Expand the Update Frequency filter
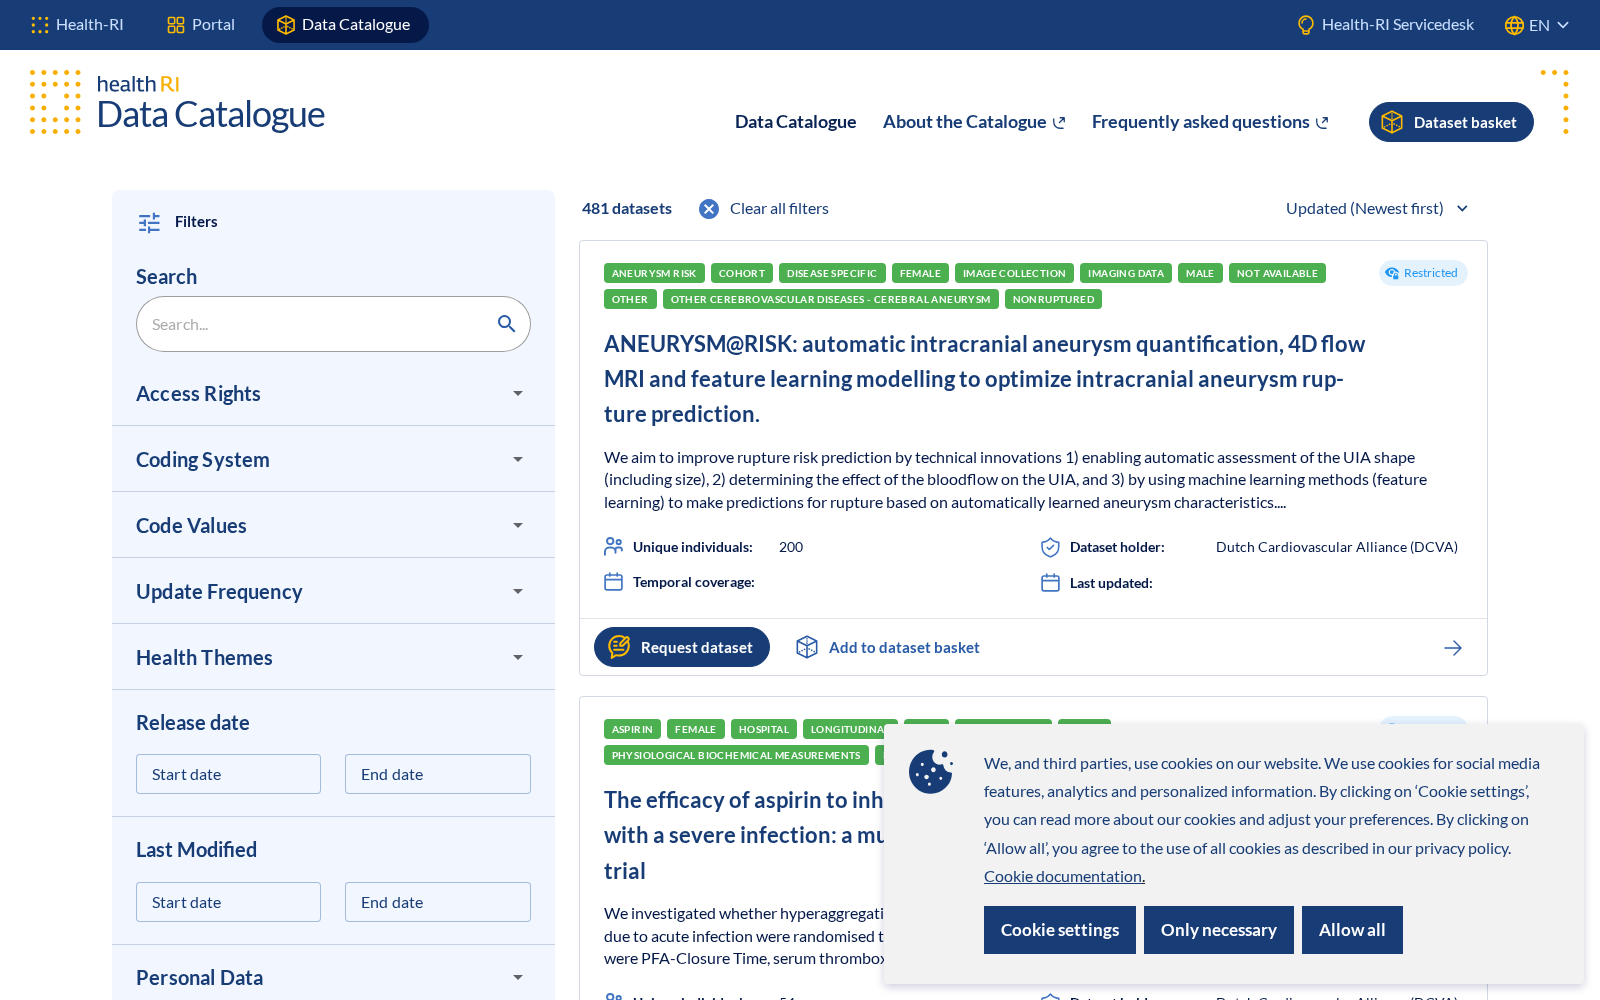This screenshot has height=1000, width=1600. [333, 592]
